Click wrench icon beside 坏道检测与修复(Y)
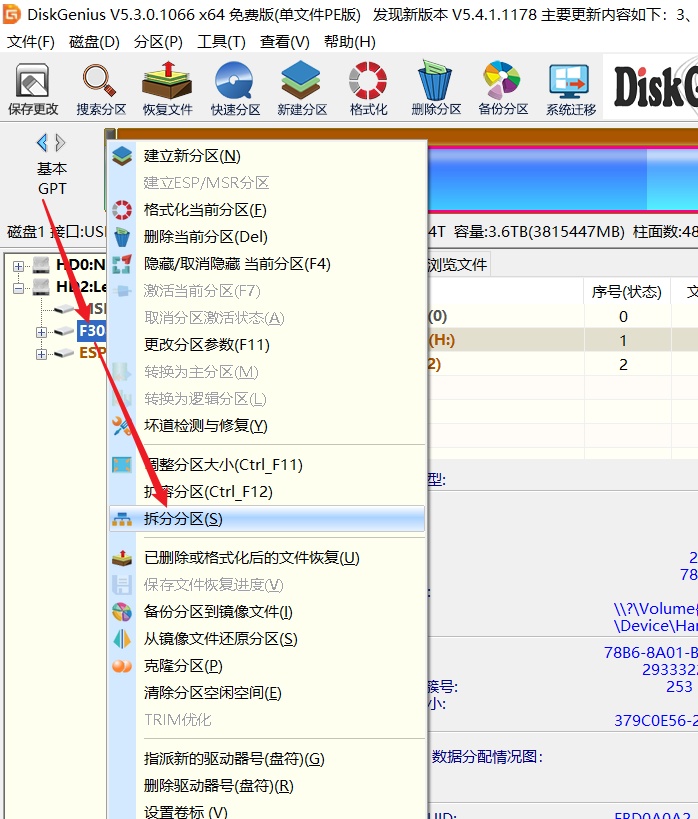Image resolution: width=698 pixels, height=819 pixels. 122,426
